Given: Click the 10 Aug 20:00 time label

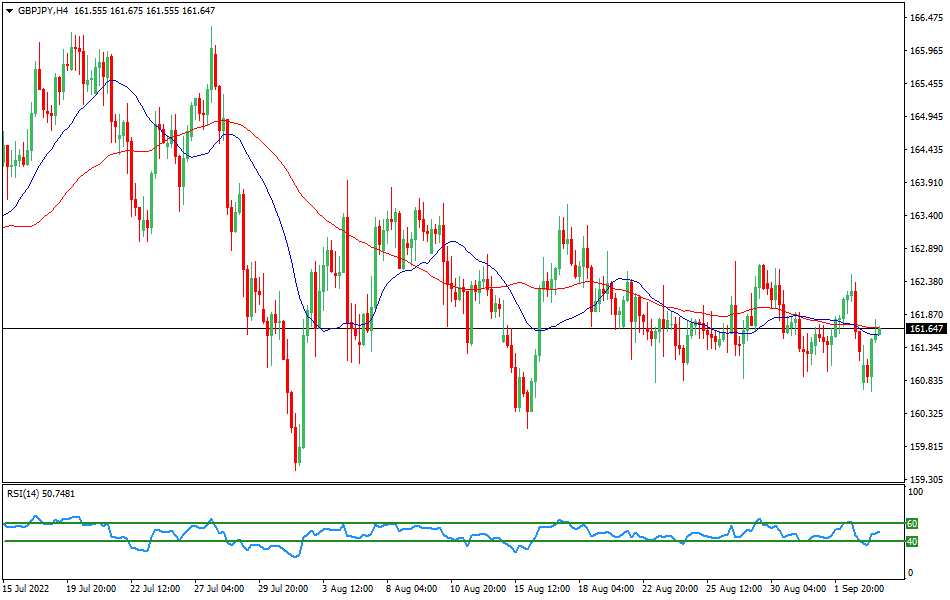Looking at the screenshot, I should [476, 589].
